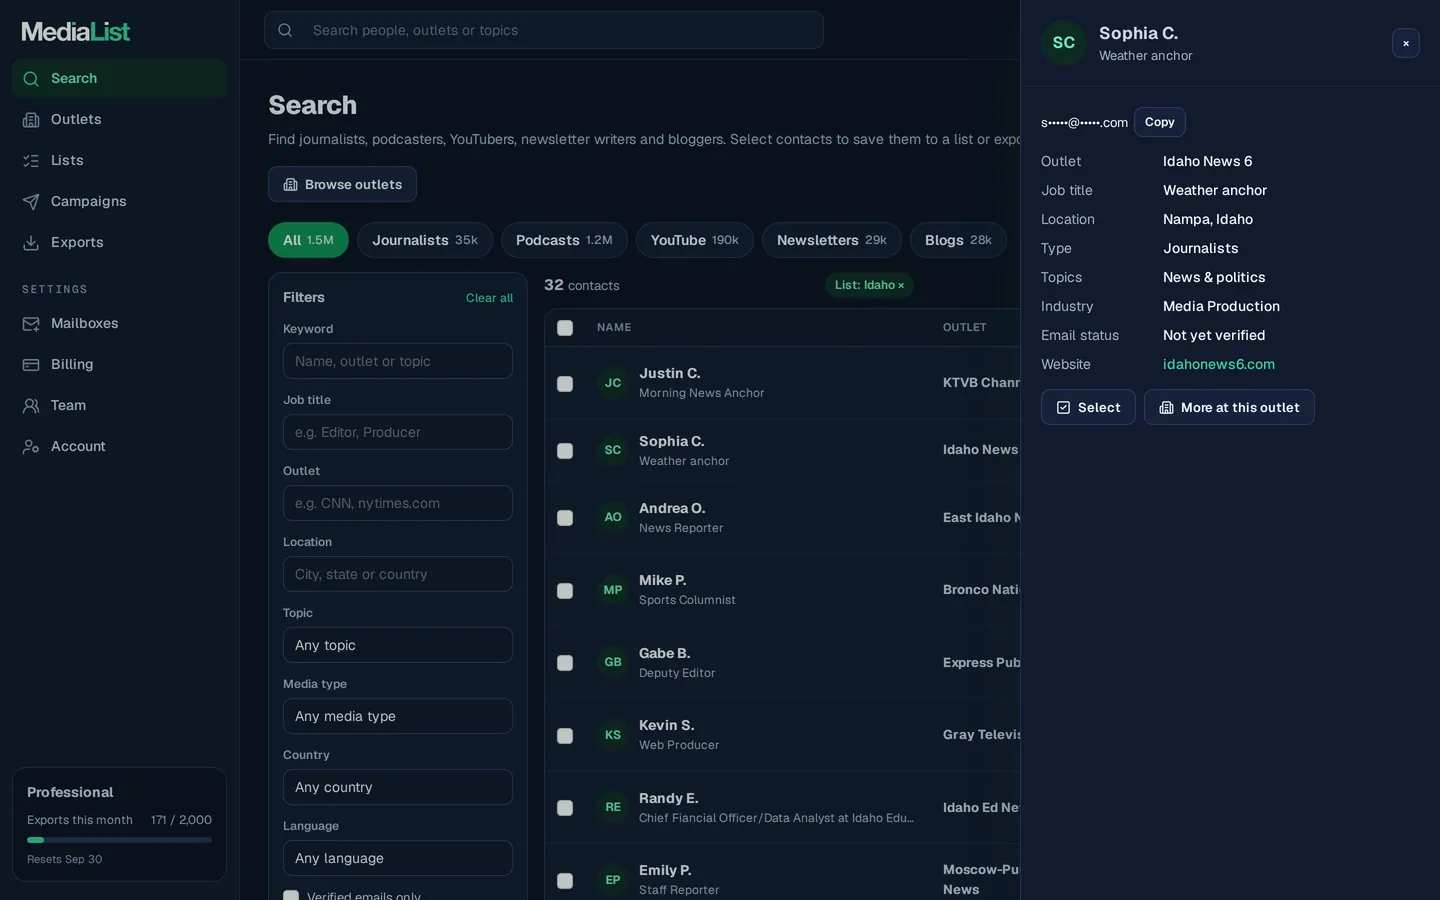
Task: Open Exports in the sidebar
Action: (x=119, y=242)
